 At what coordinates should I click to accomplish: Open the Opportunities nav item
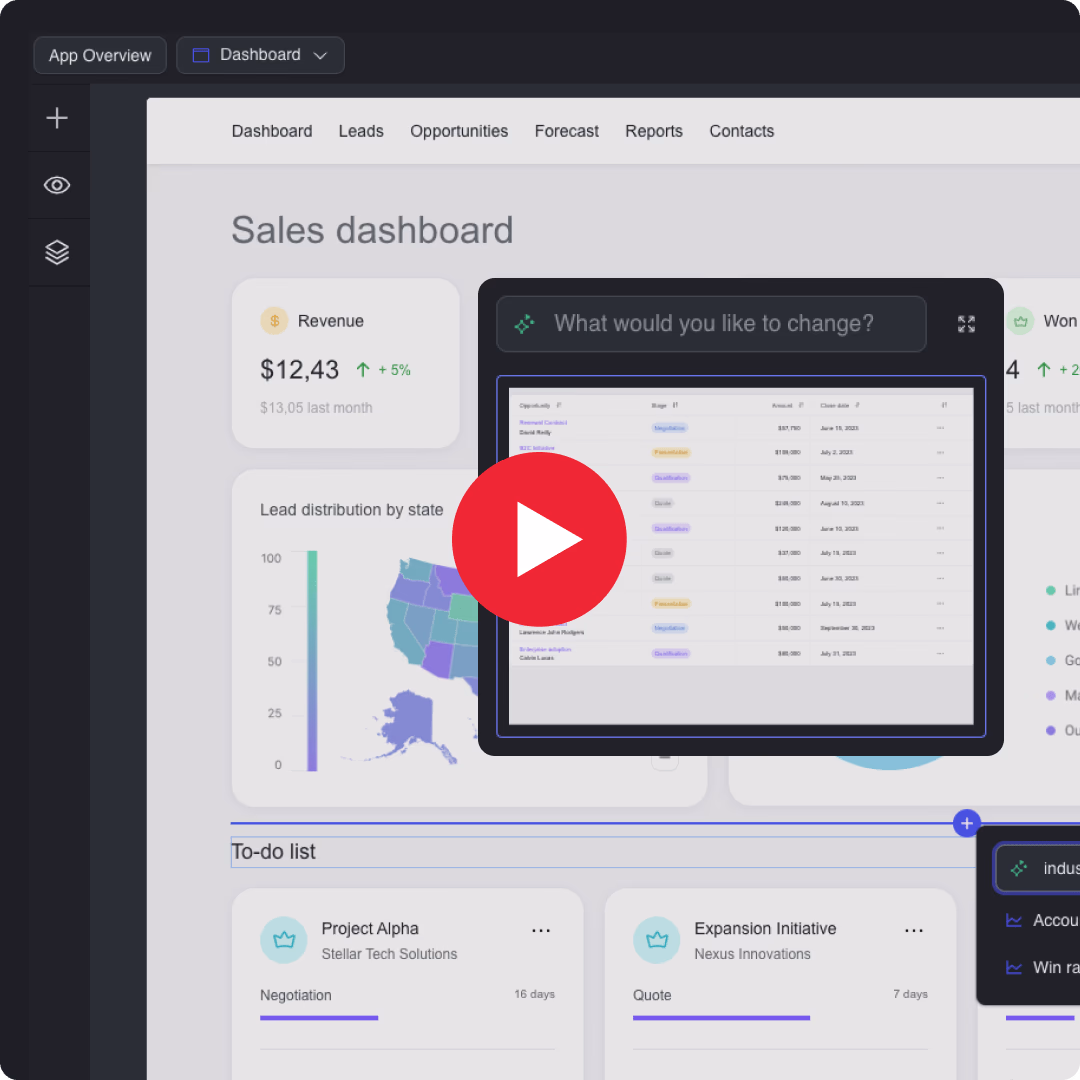coord(459,131)
